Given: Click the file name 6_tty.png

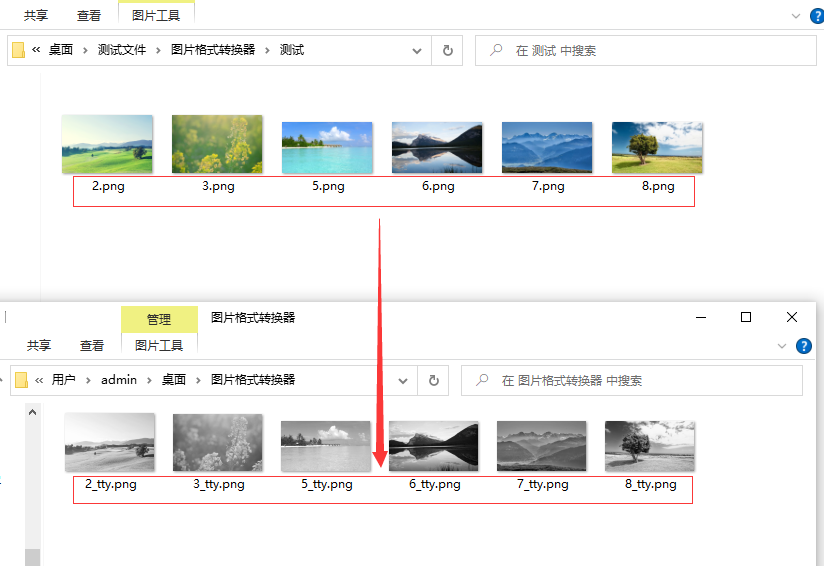Looking at the screenshot, I should [435, 485].
